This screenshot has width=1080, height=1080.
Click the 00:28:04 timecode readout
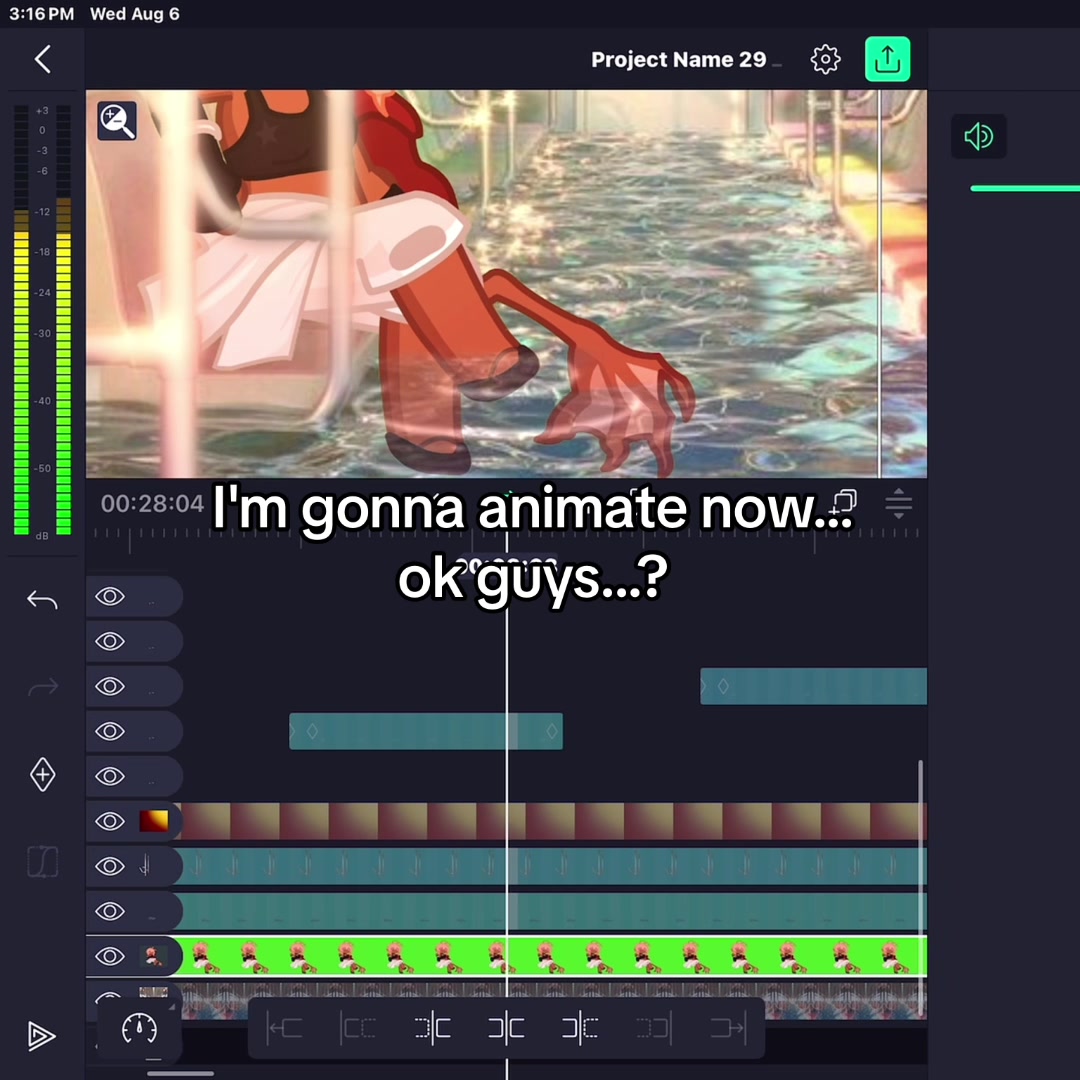[x=152, y=503]
